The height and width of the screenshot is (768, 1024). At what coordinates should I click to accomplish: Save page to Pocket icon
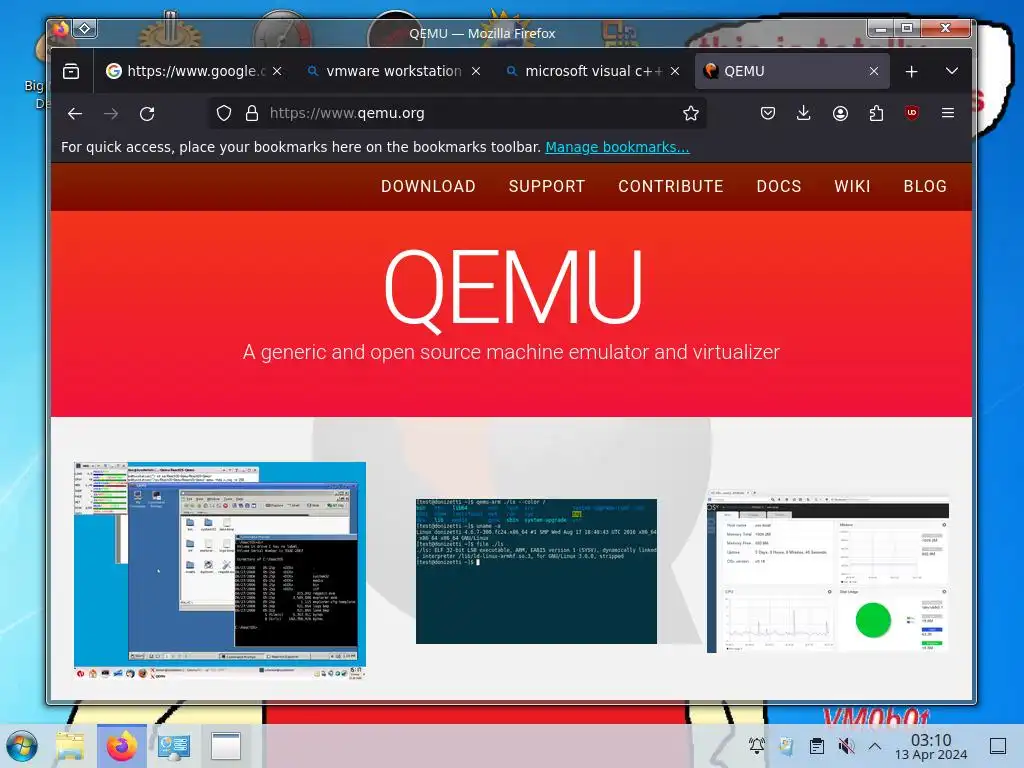tap(768, 114)
